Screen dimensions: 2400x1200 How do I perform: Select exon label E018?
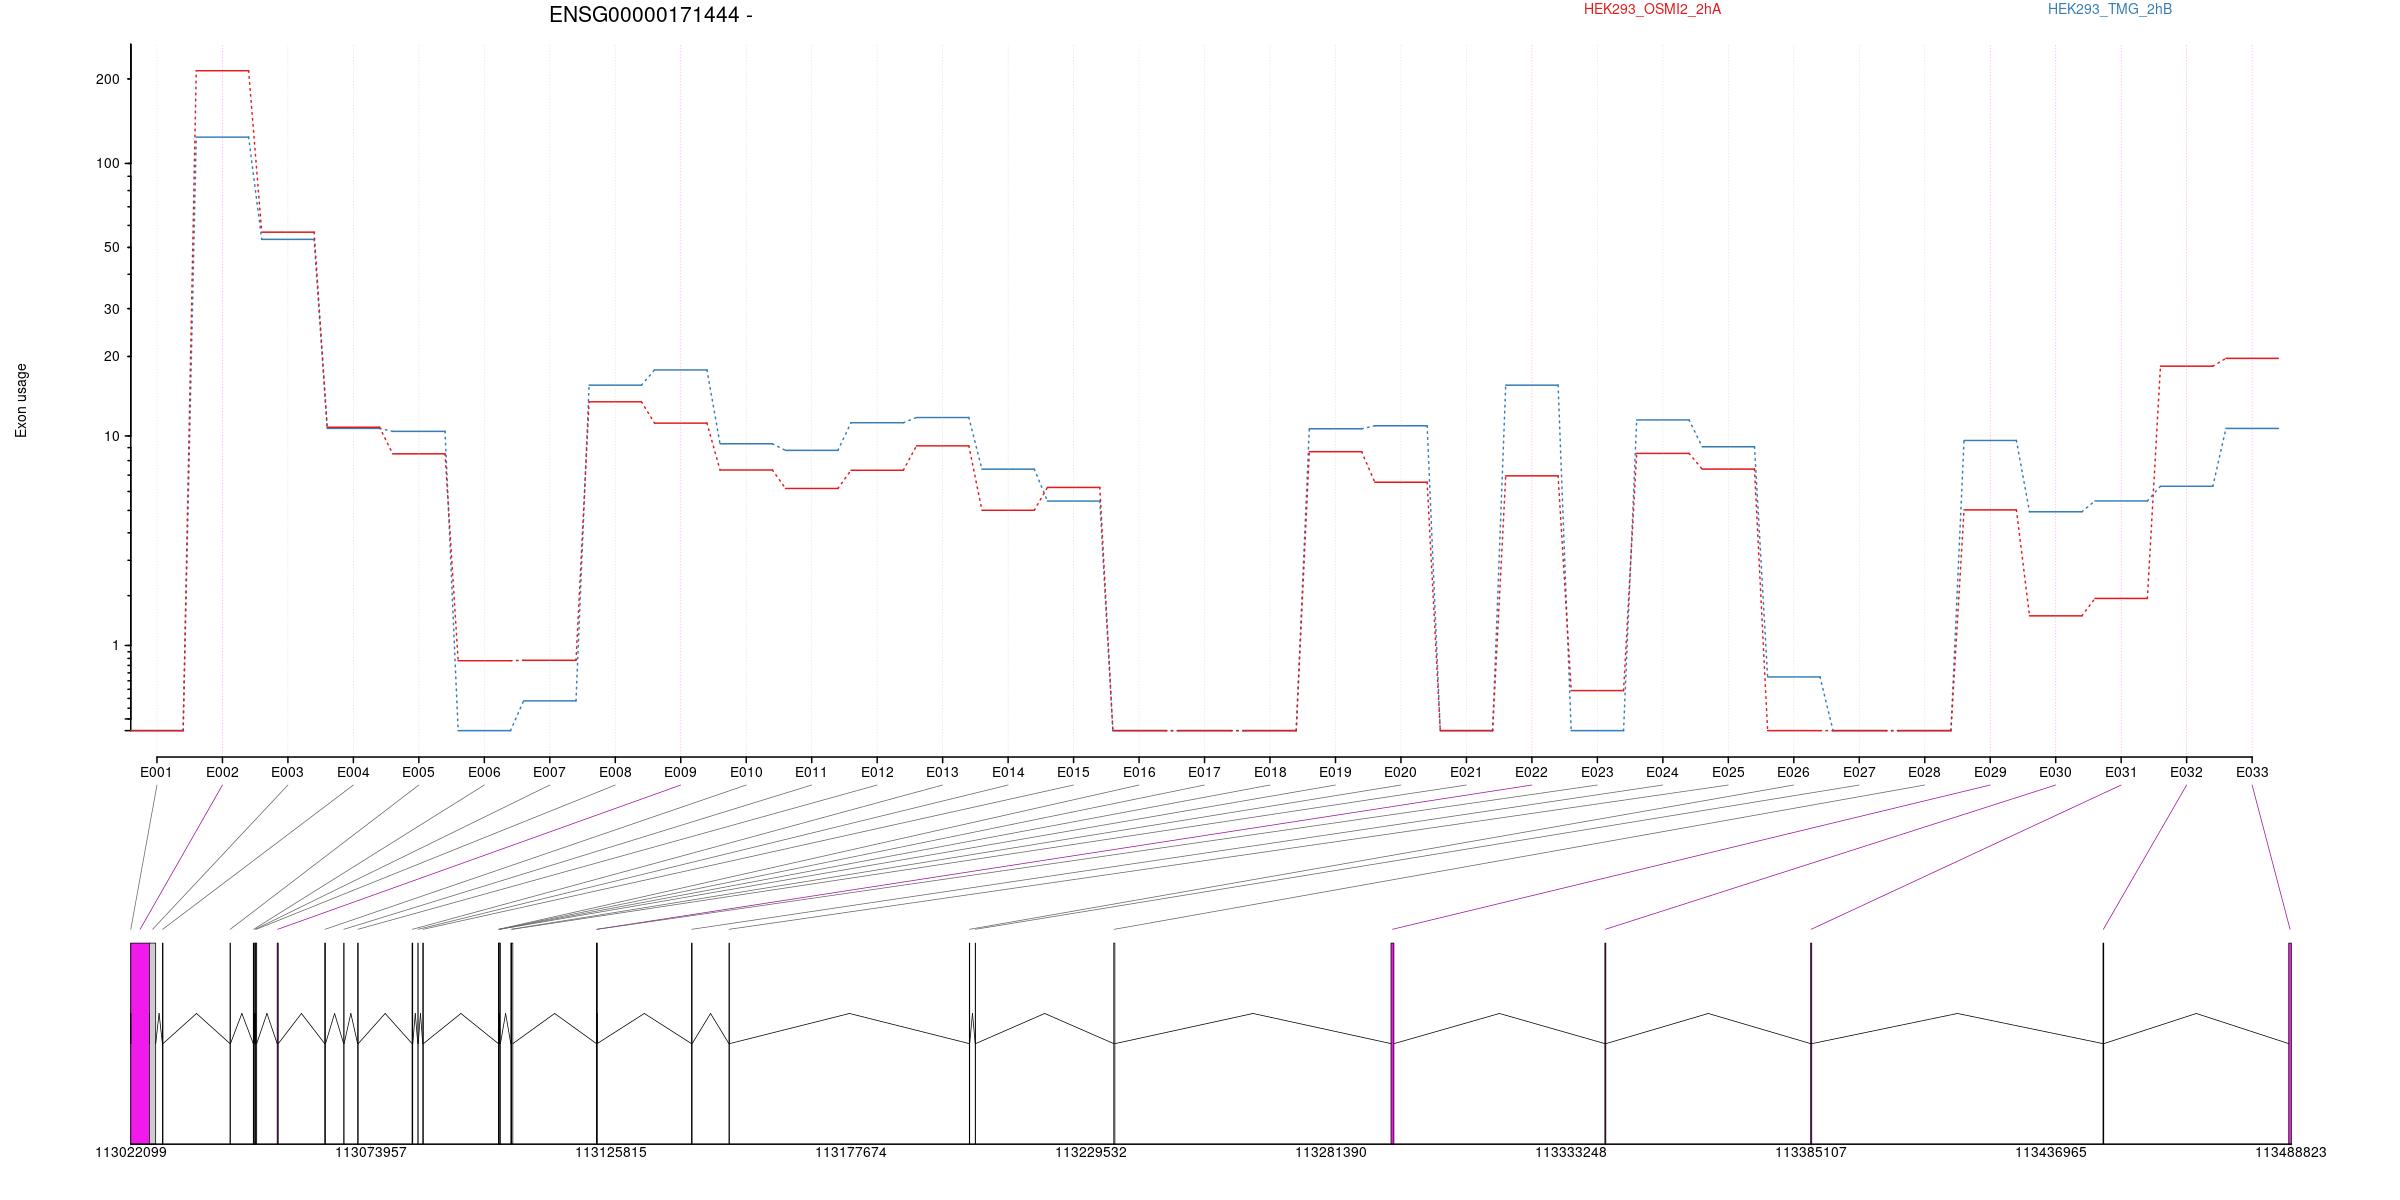pyautogui.click(x=1270, y=772)
